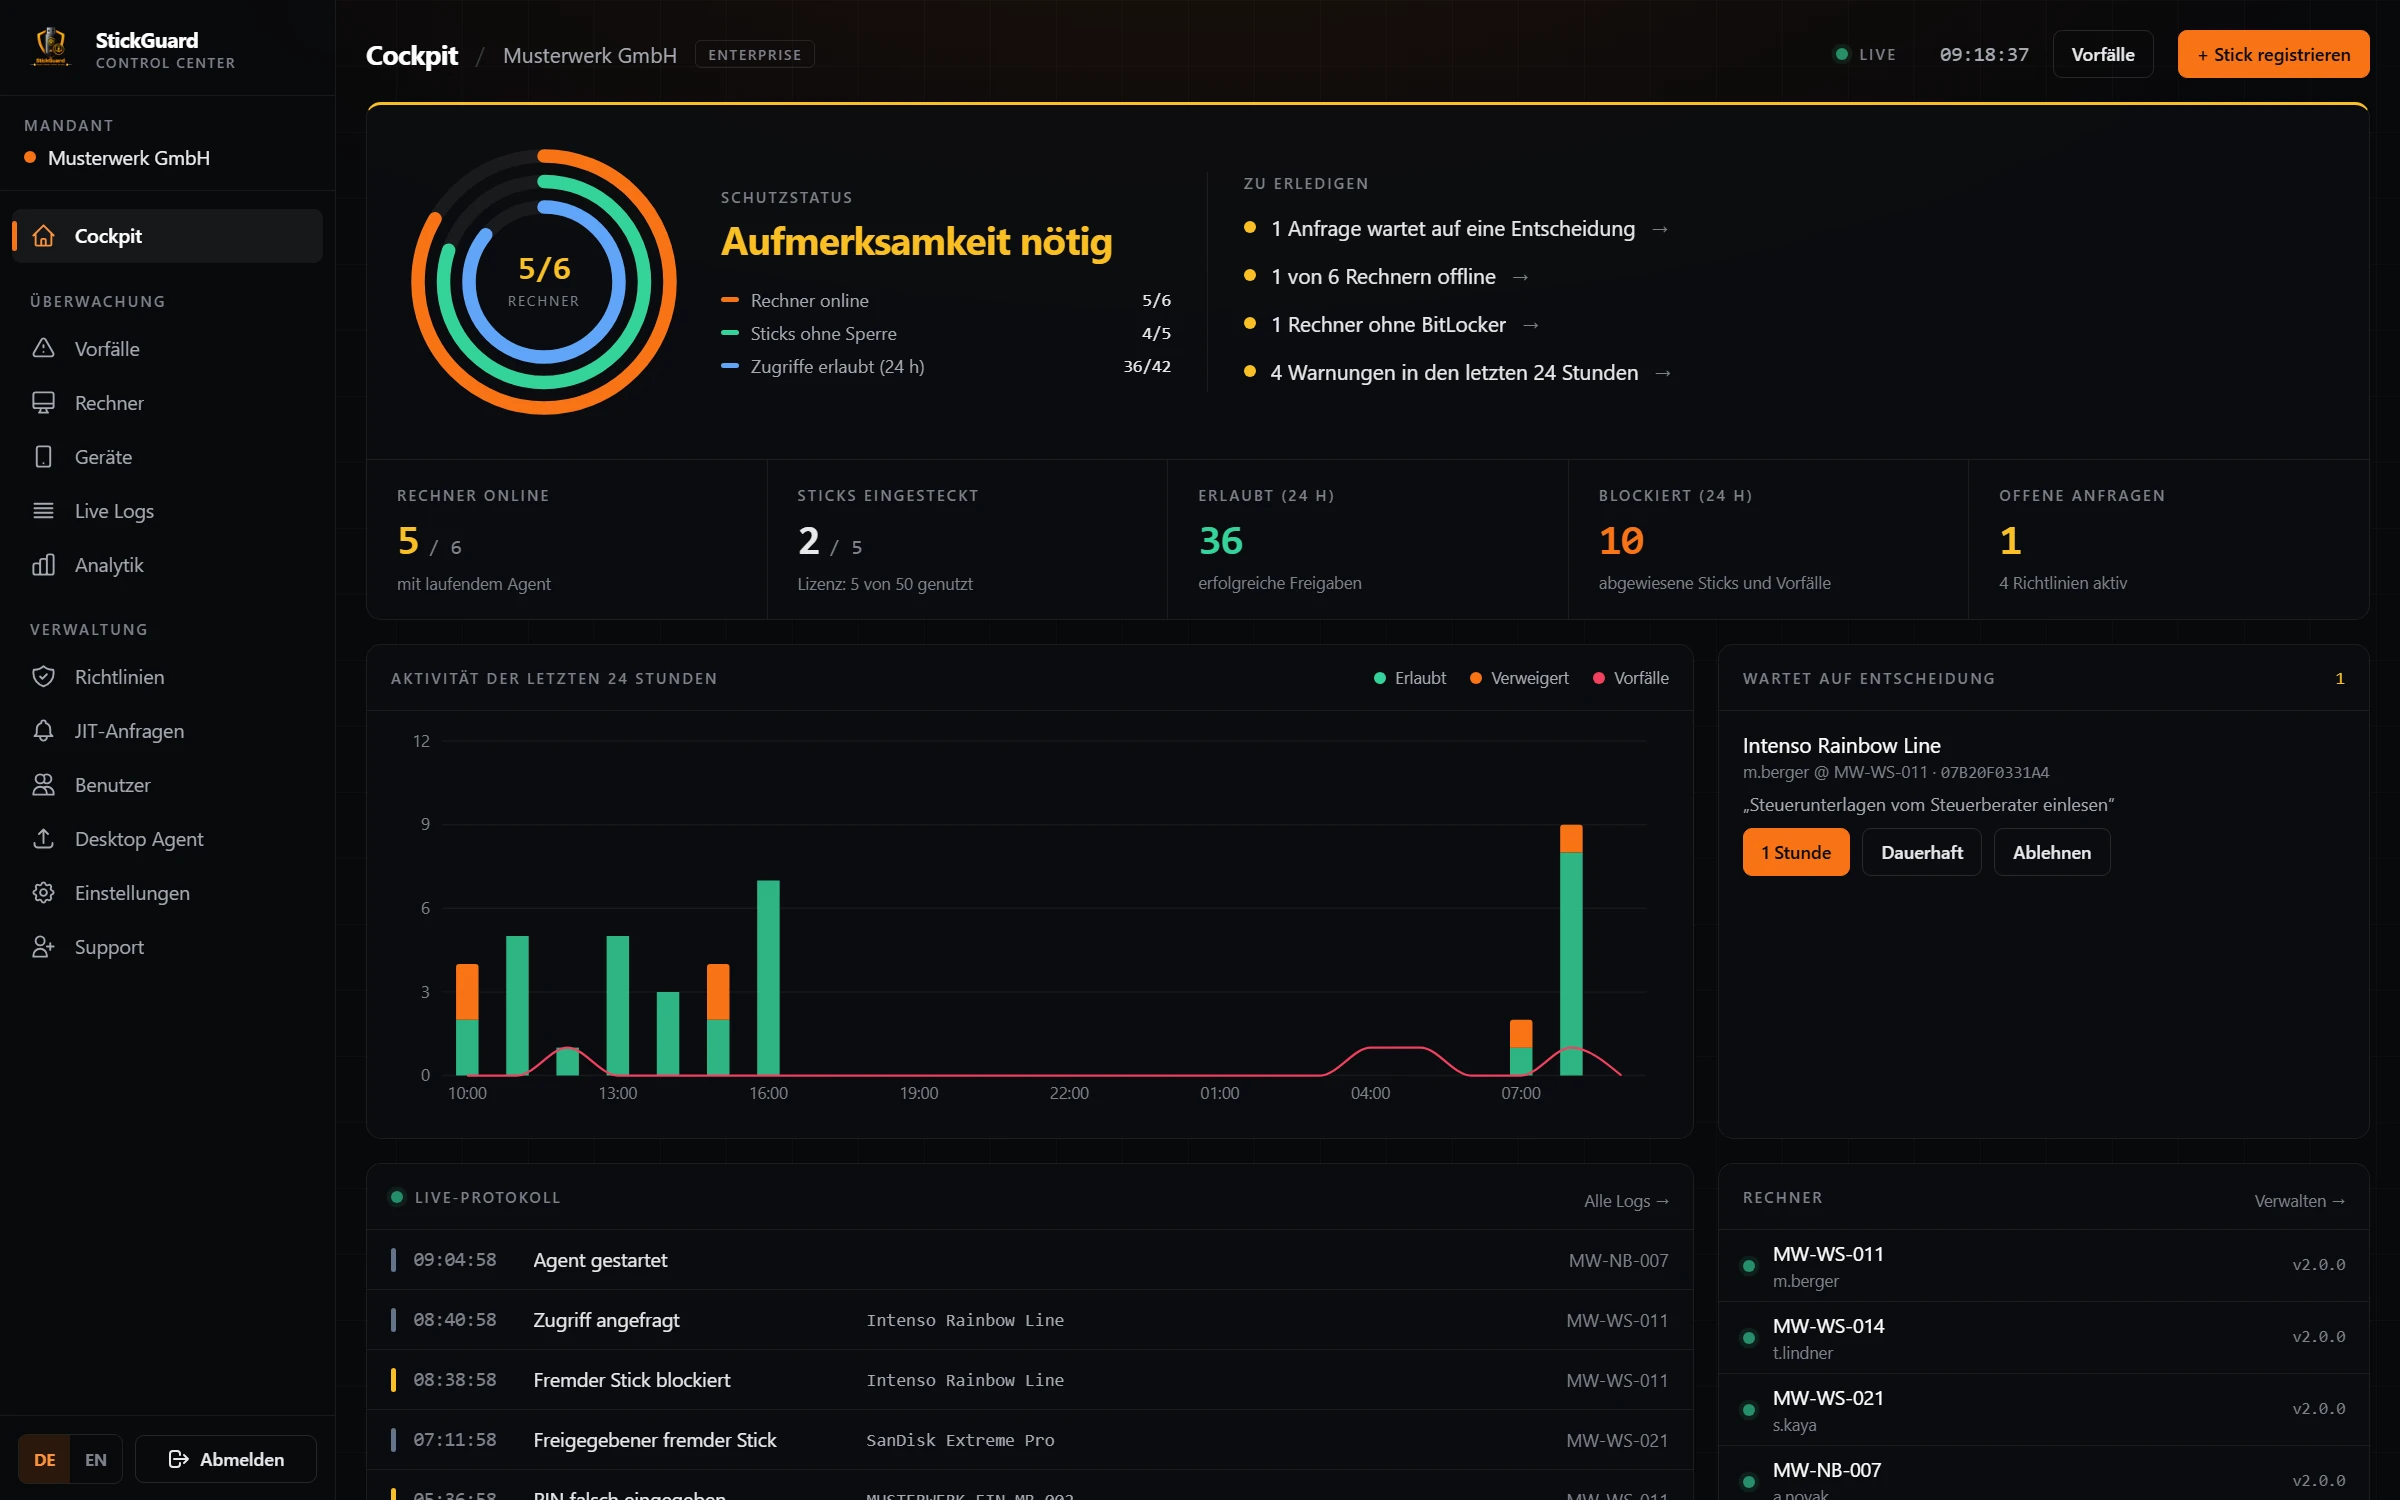Click the + Stick registrieren button

coord(2273,54)
